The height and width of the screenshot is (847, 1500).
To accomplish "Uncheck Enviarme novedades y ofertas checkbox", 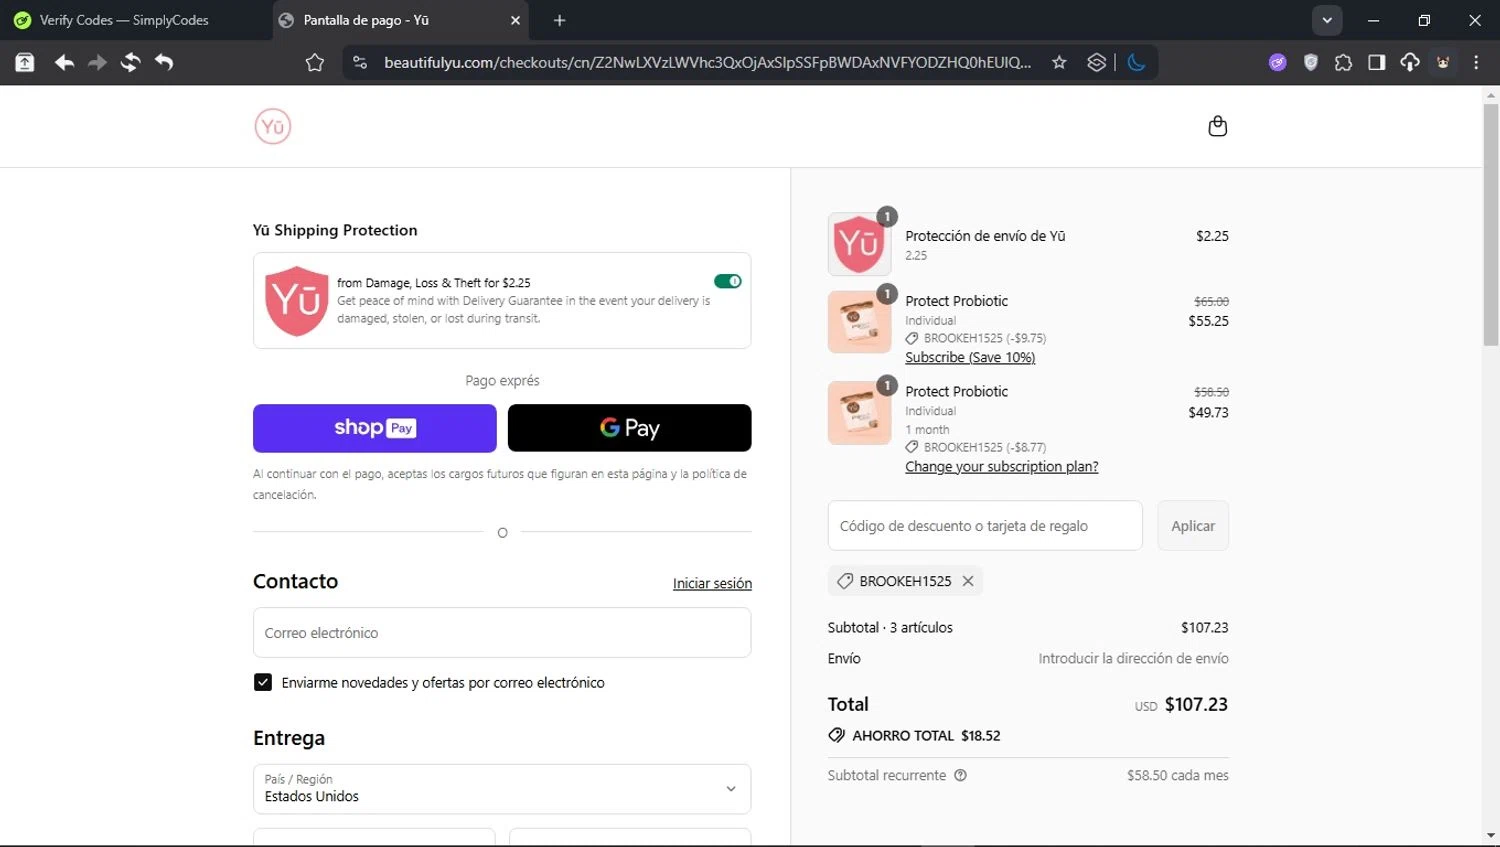I will pos(263,682).
